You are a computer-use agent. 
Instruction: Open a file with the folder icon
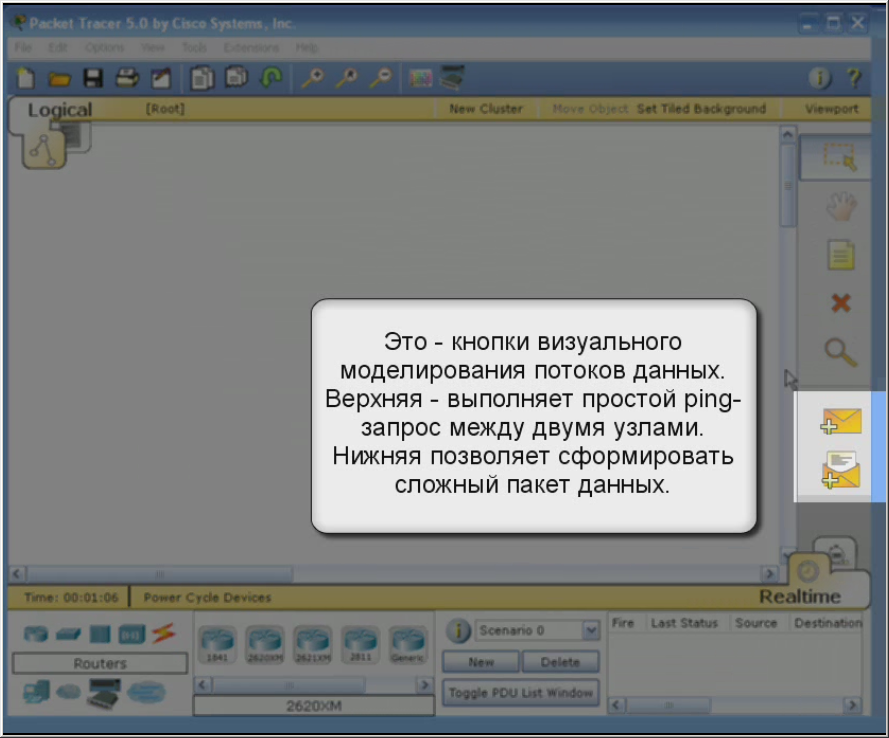[x=59, y=79]
